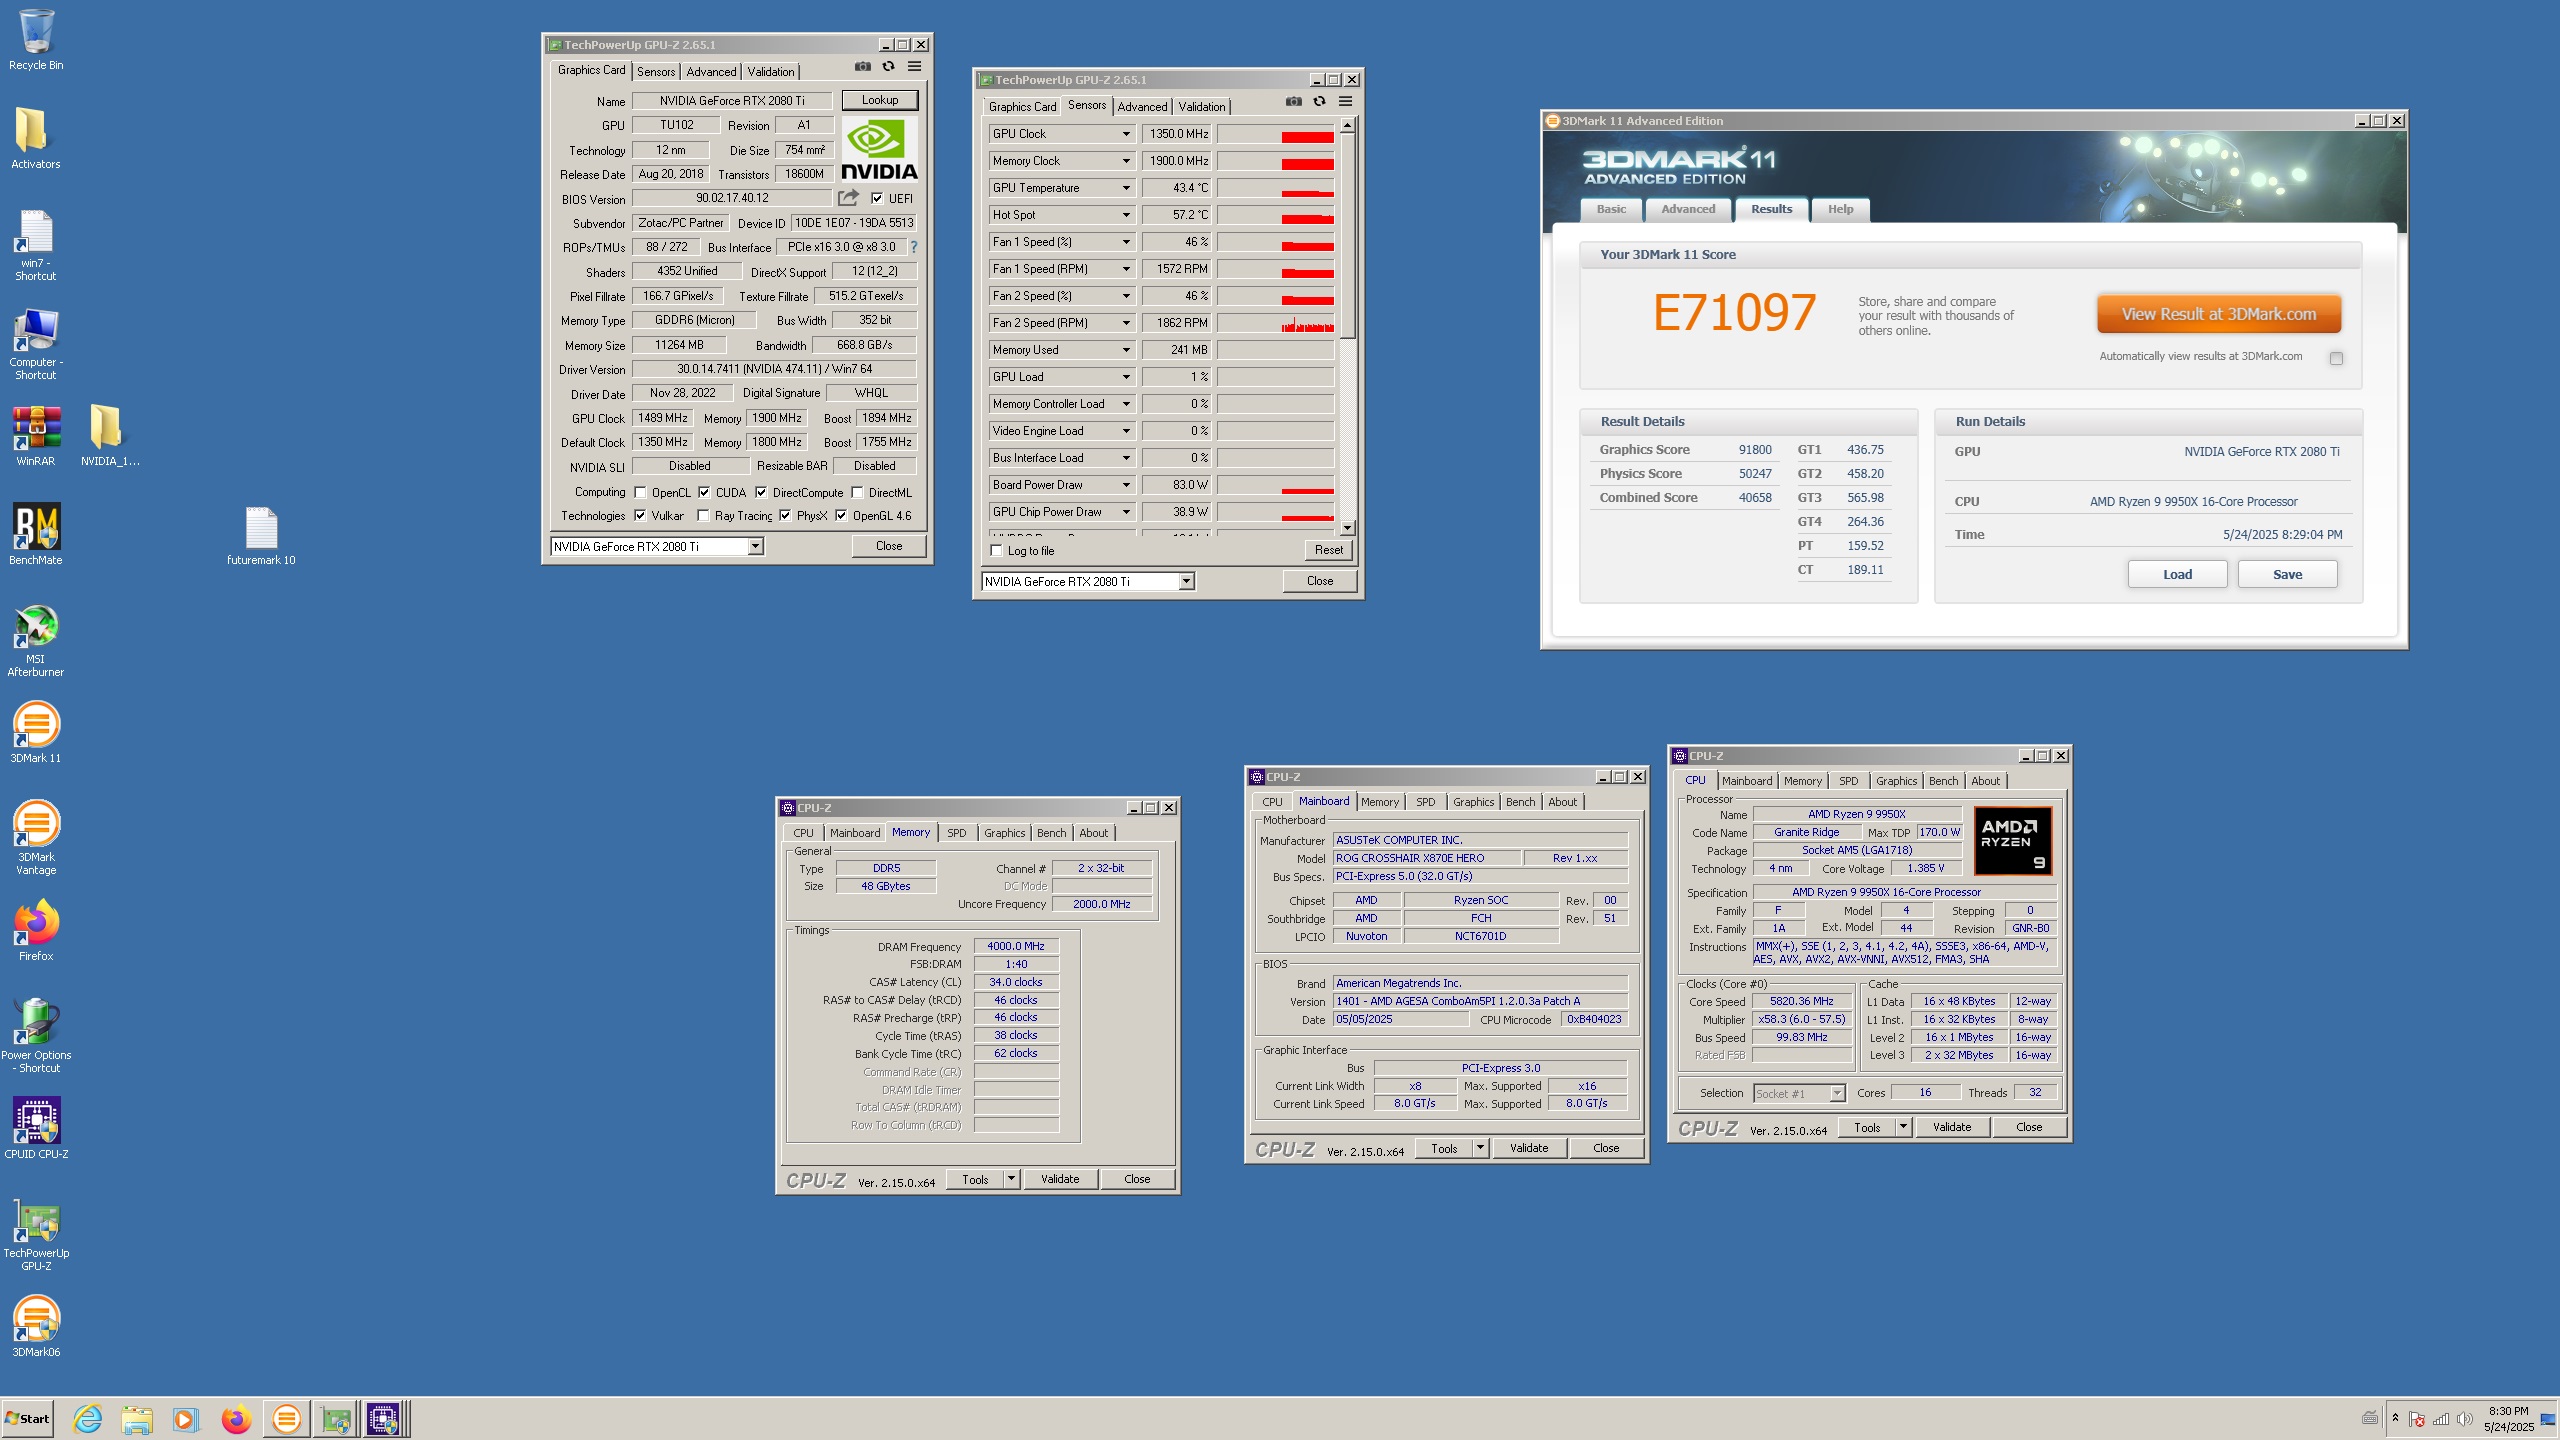
Task: Click the camera icon in GPU-Z Sensors window
Action: (1294, 102)
